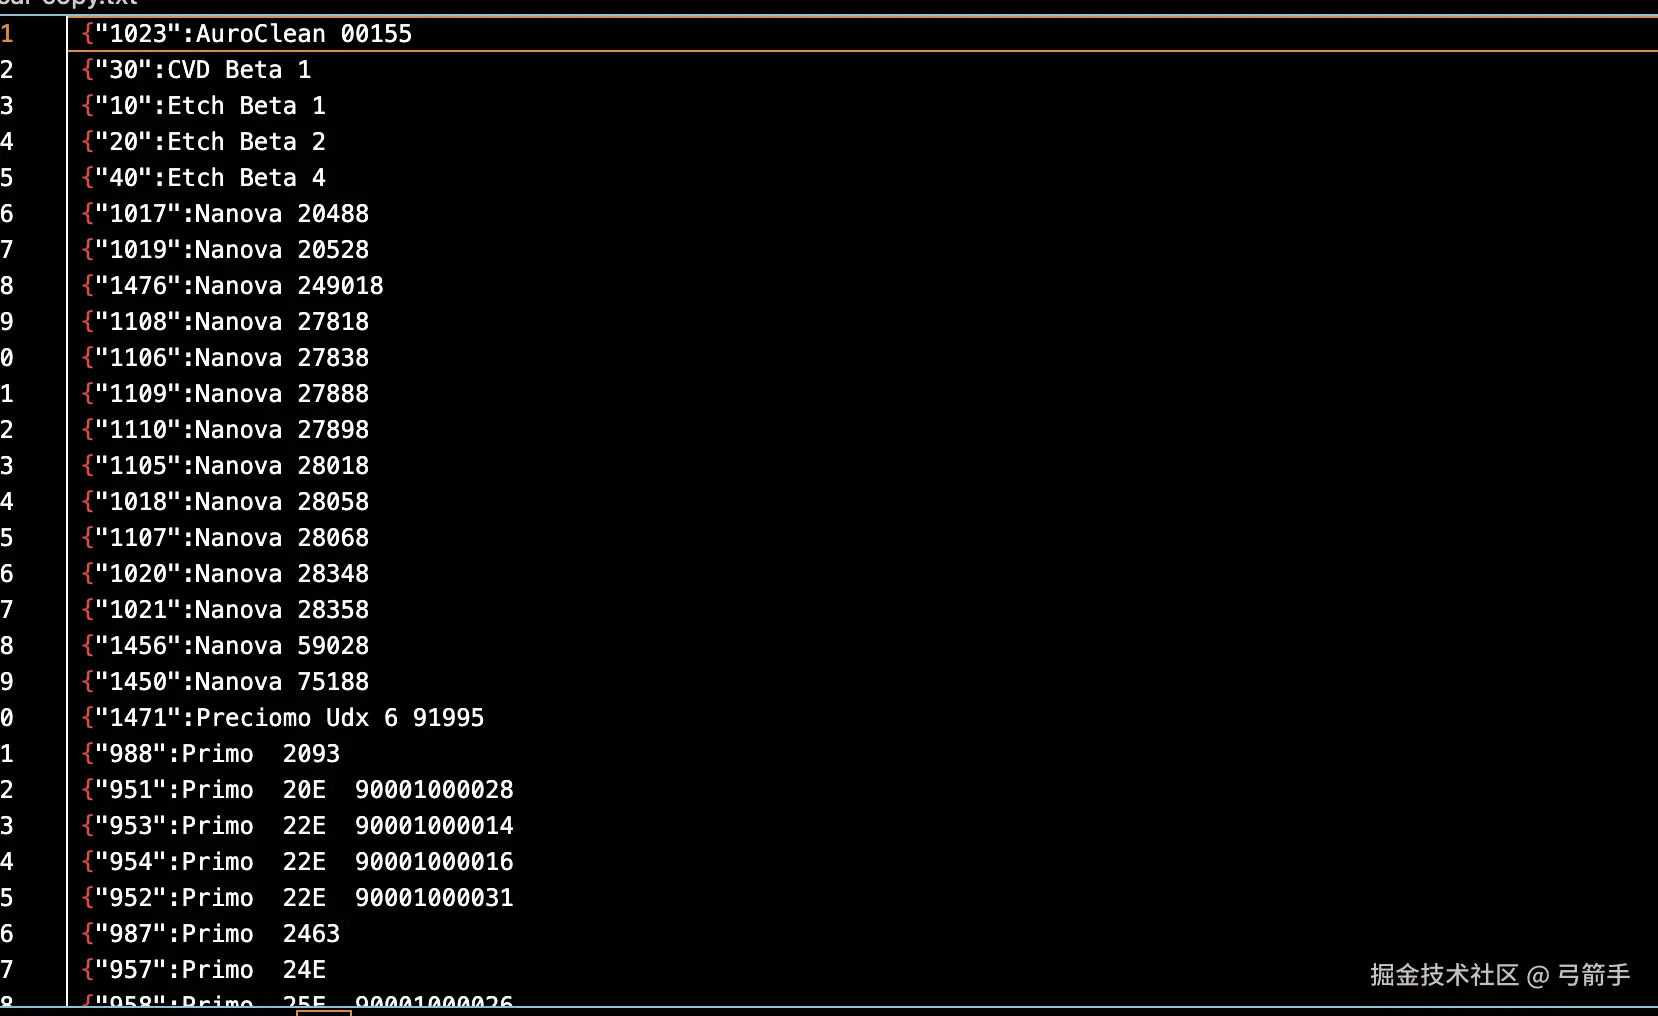Place cursor on "1110":Nanova 27898
Viewport: 1658px width, 1016px height.
226,430
